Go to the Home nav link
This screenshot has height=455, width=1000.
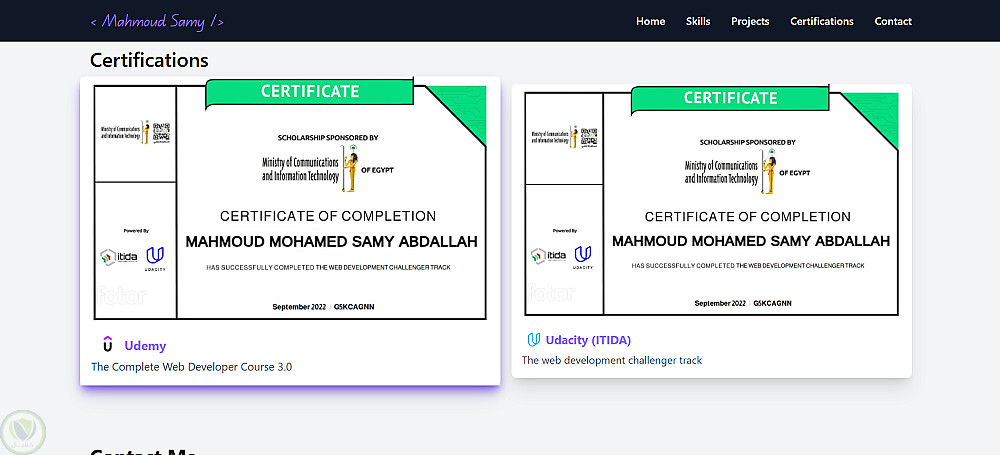[x=651, y=21]
